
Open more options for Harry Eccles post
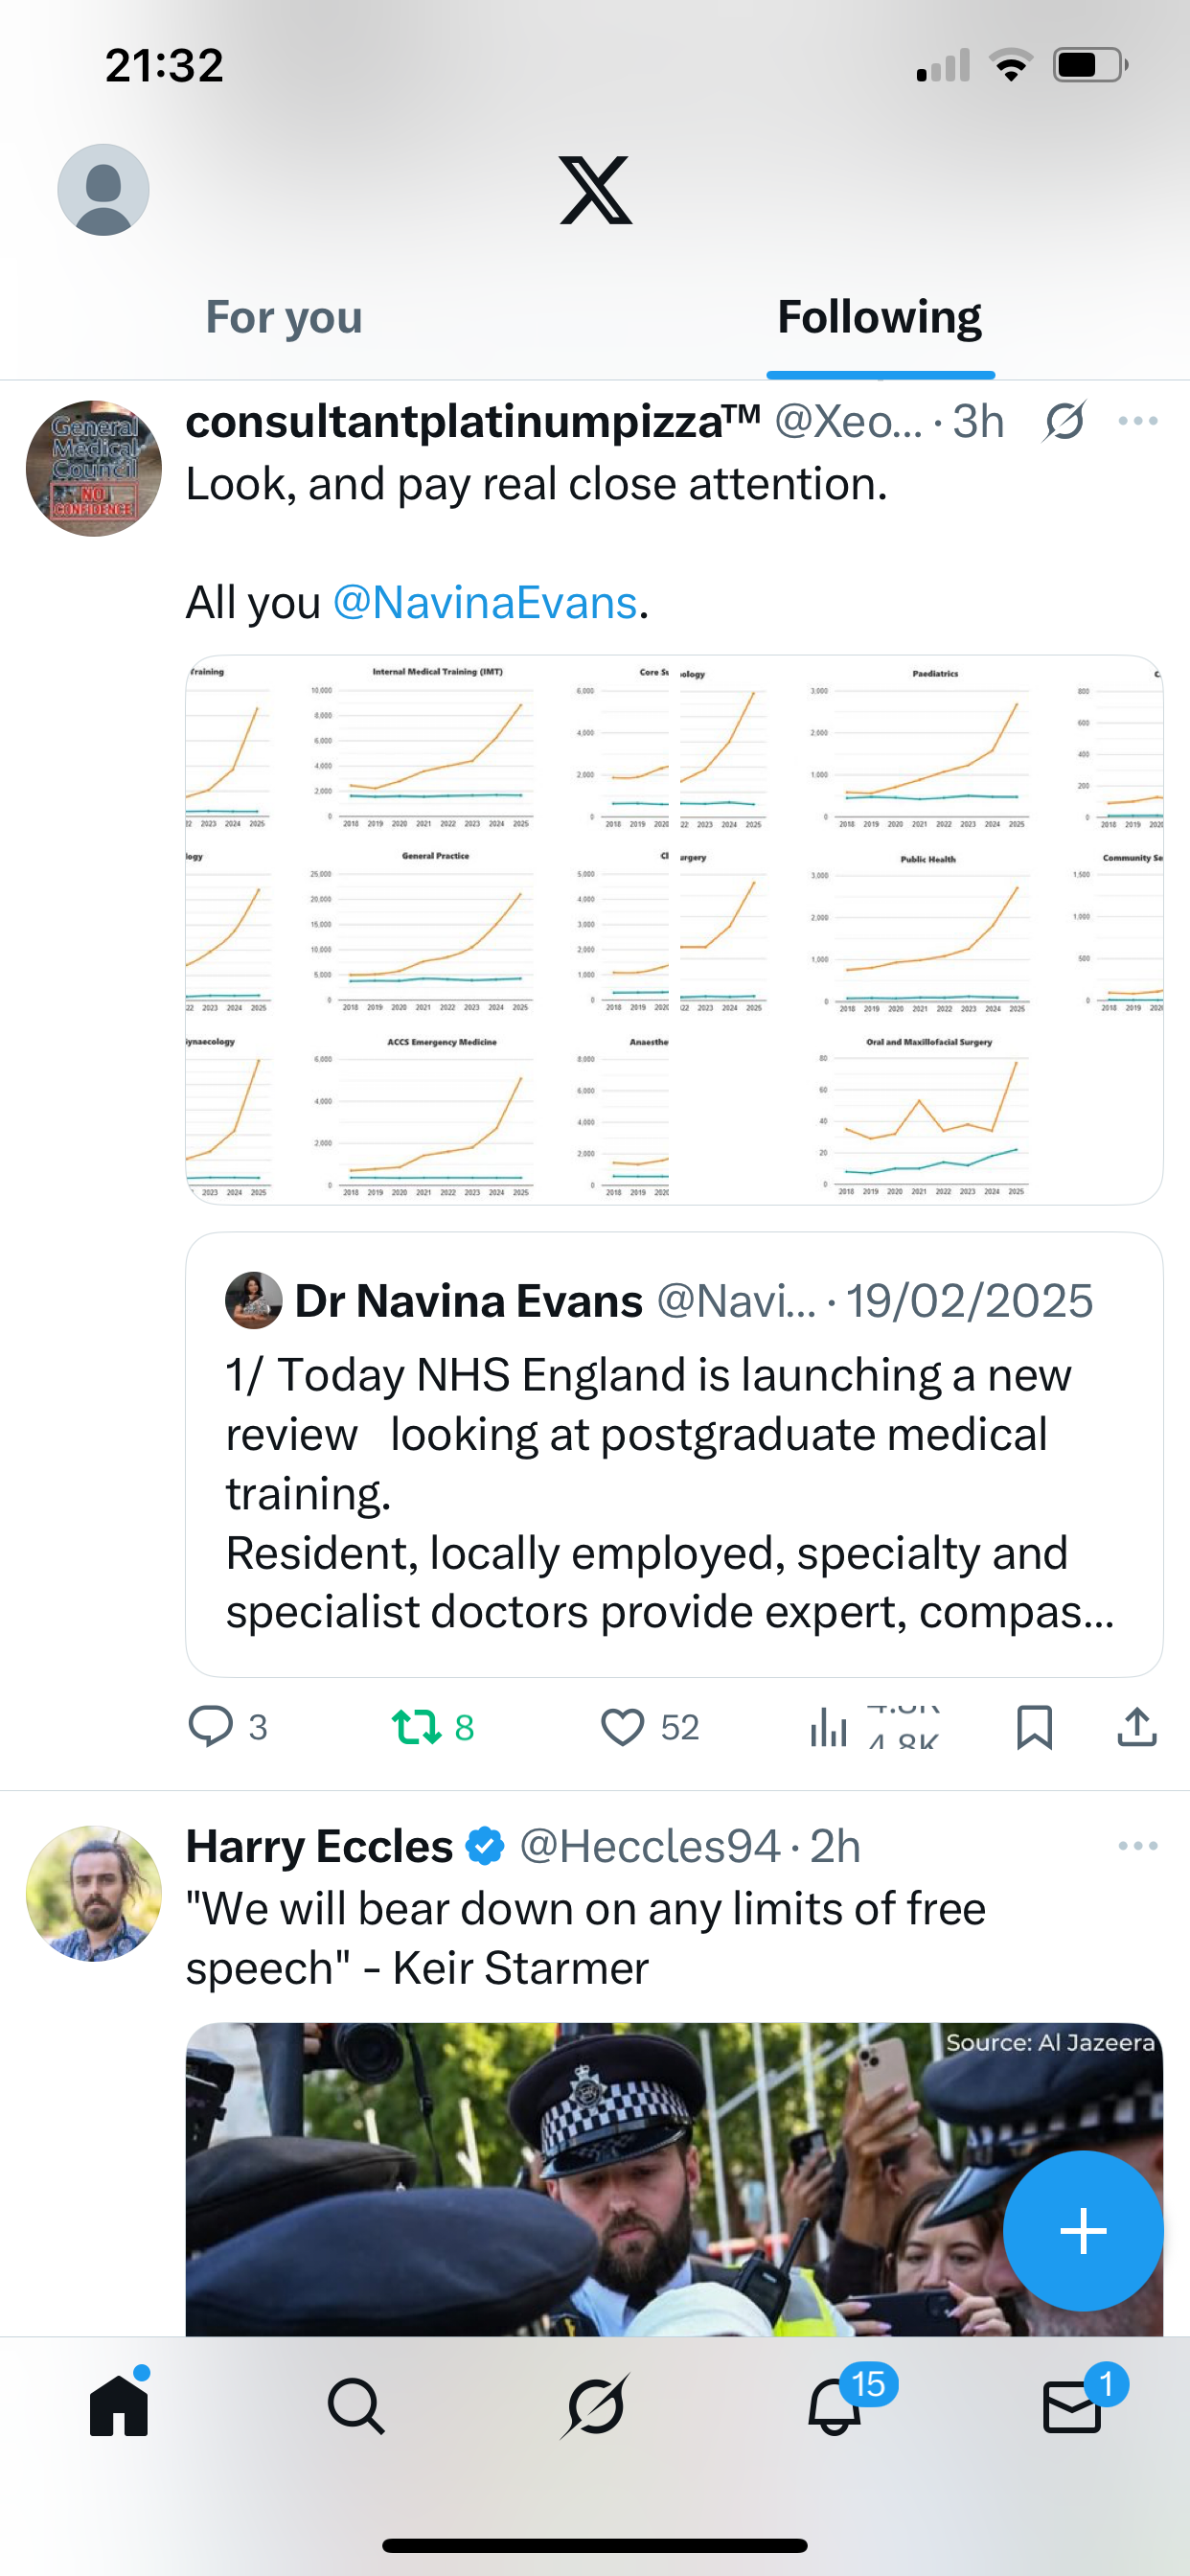click(1138, 1846)
